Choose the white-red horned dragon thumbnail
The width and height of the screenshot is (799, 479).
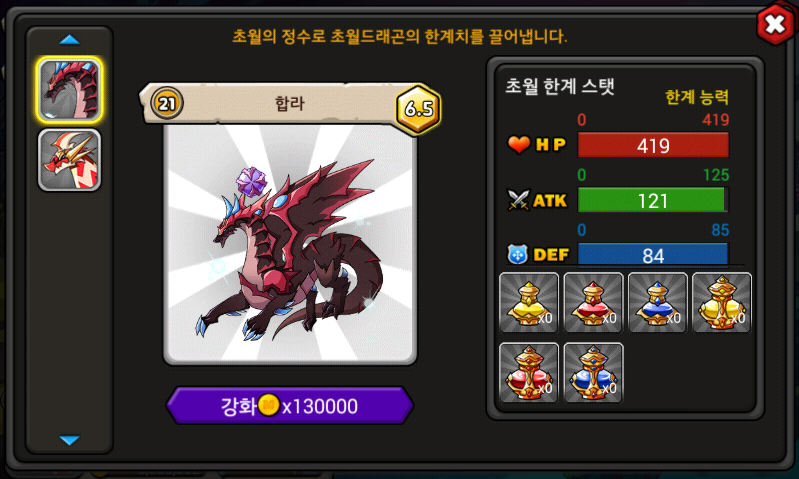coord(69,160)
